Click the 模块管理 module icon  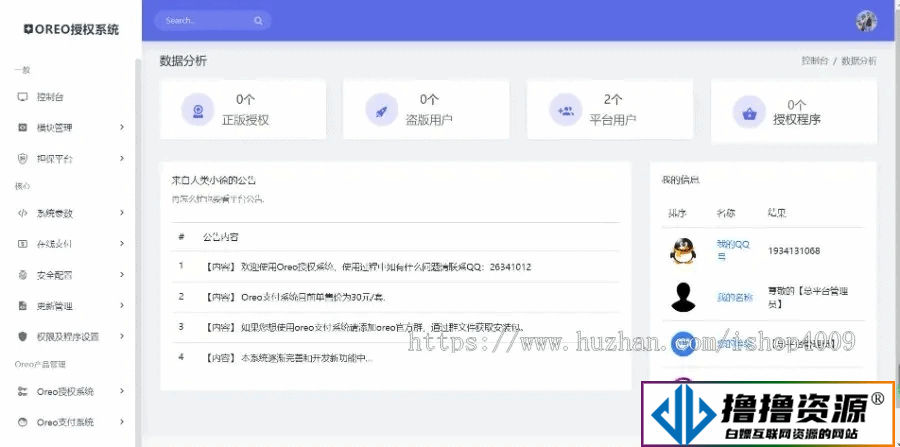tap(22, 127)
